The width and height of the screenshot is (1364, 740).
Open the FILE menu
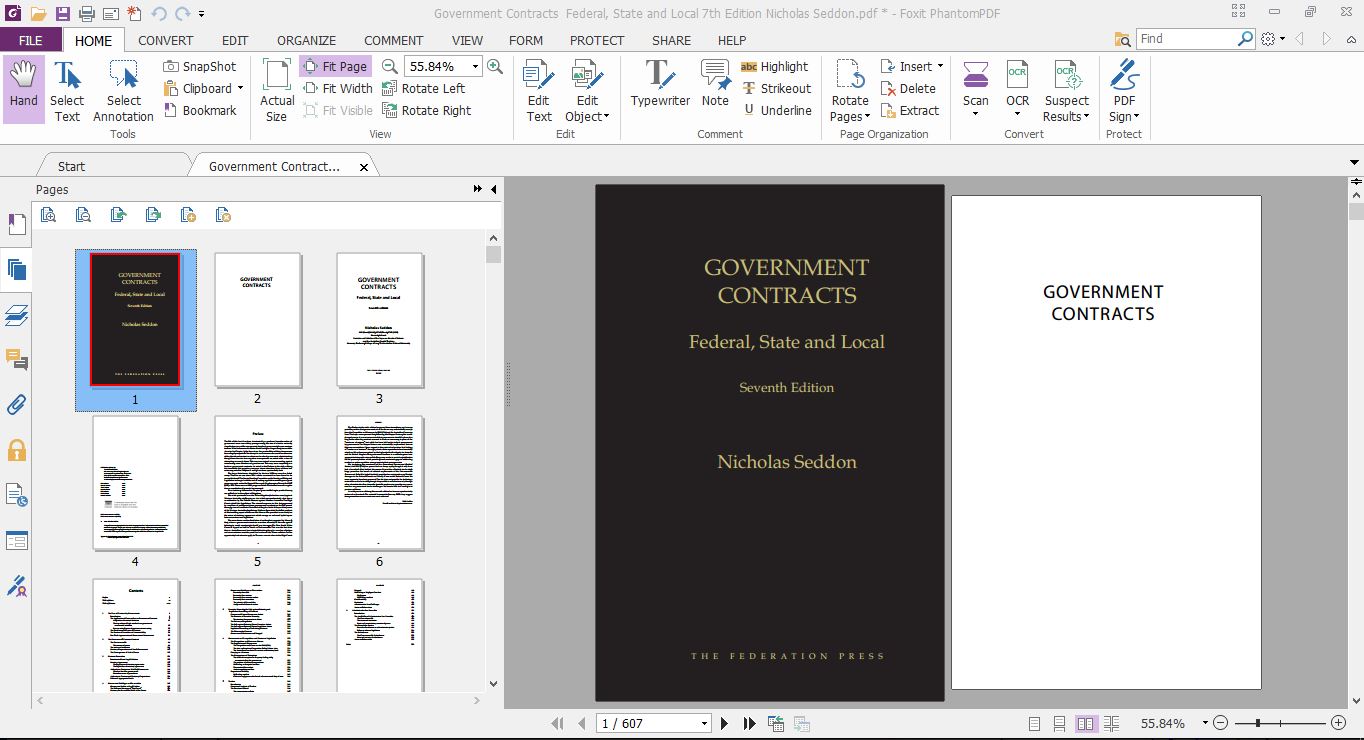31,40
